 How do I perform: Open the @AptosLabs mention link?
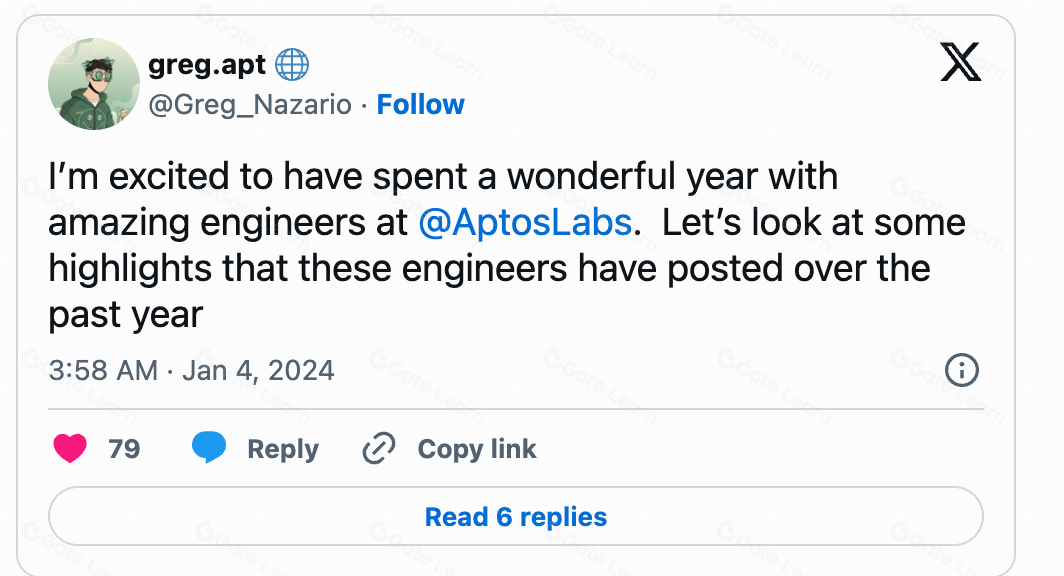point(524,222)
